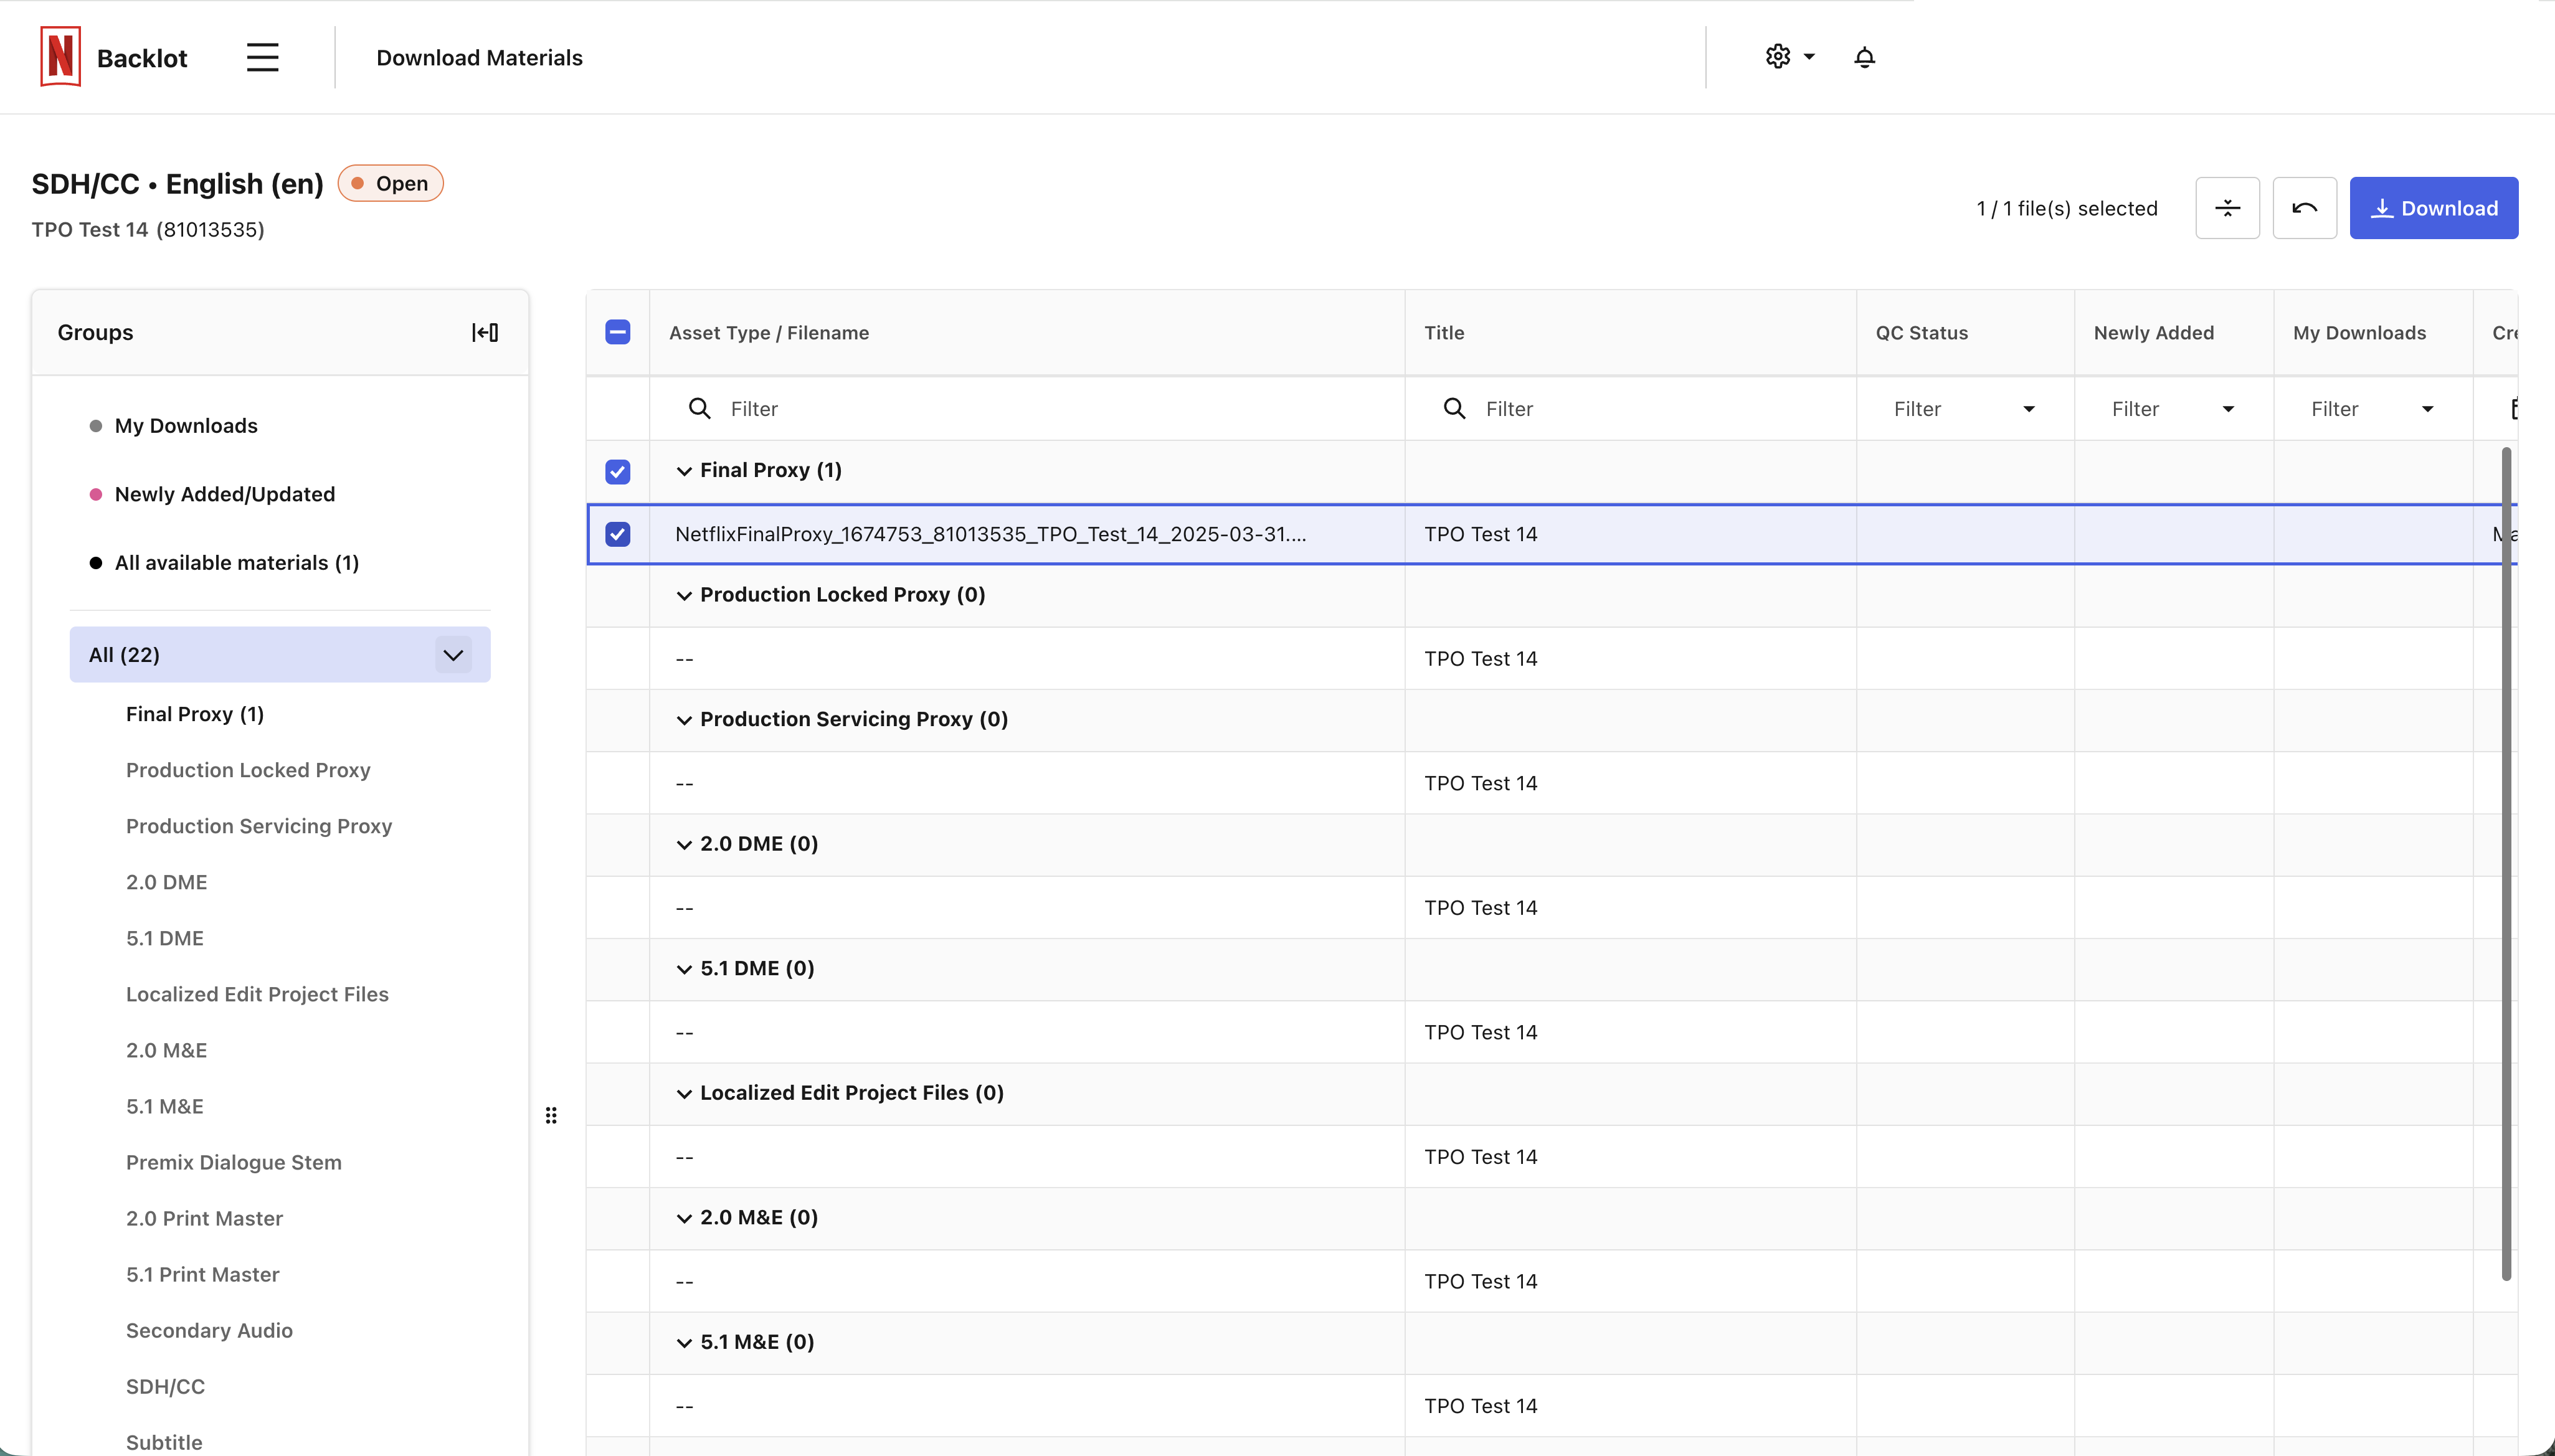Screen dimensions: 2555x1456
Task: Open My Downloads group
Action: click(186, 426)
